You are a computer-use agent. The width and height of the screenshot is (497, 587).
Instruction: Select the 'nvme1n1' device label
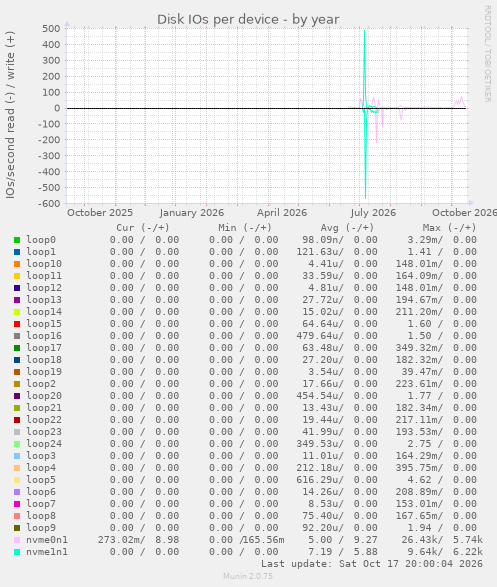tap(47, 552)
